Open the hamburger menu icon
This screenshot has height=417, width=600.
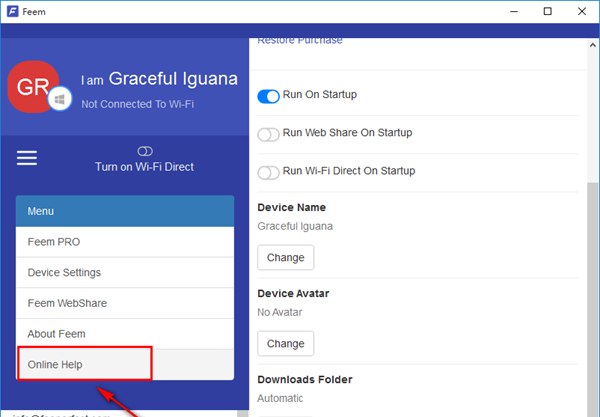27,158
